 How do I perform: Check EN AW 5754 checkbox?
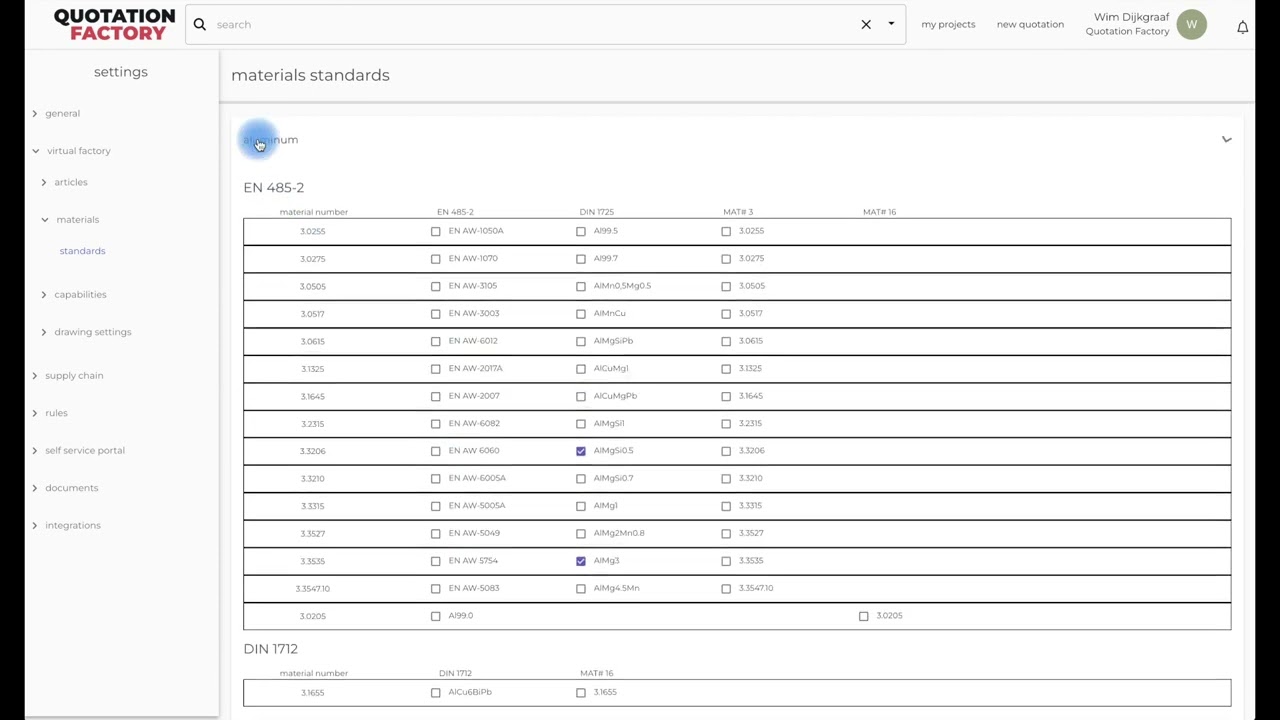pyautogui.click(x=436, y=562)
